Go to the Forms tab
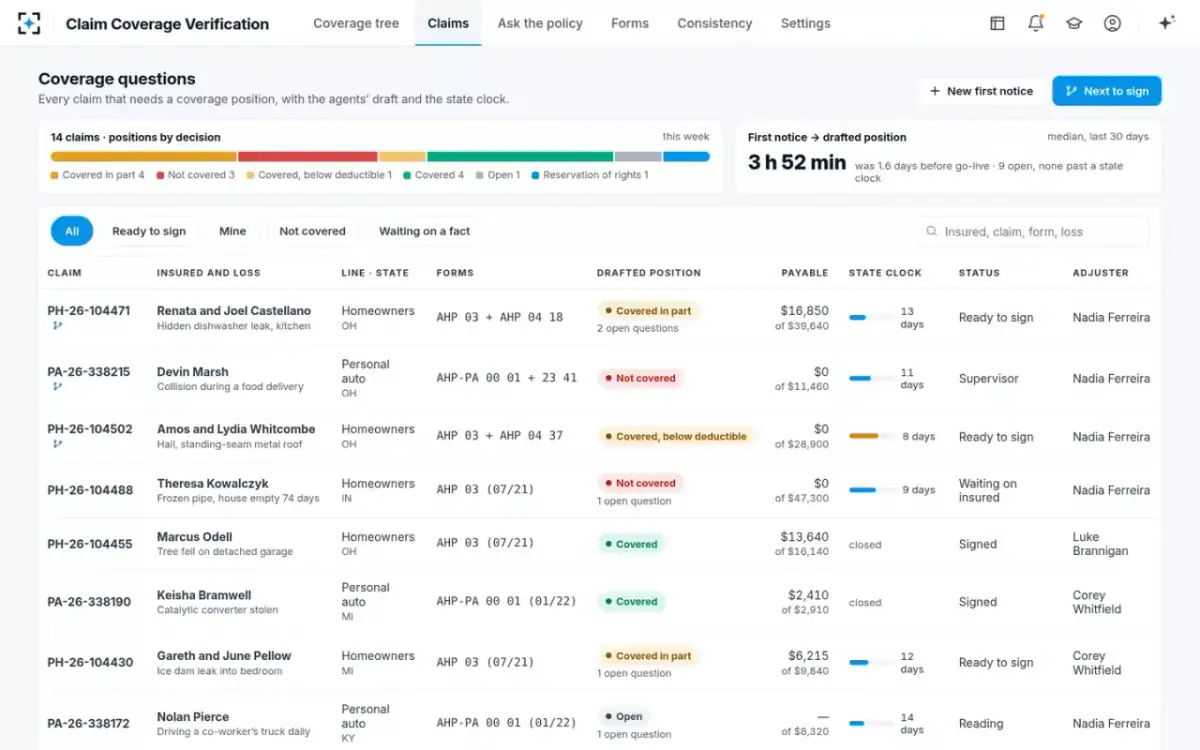 pos(630,23)
